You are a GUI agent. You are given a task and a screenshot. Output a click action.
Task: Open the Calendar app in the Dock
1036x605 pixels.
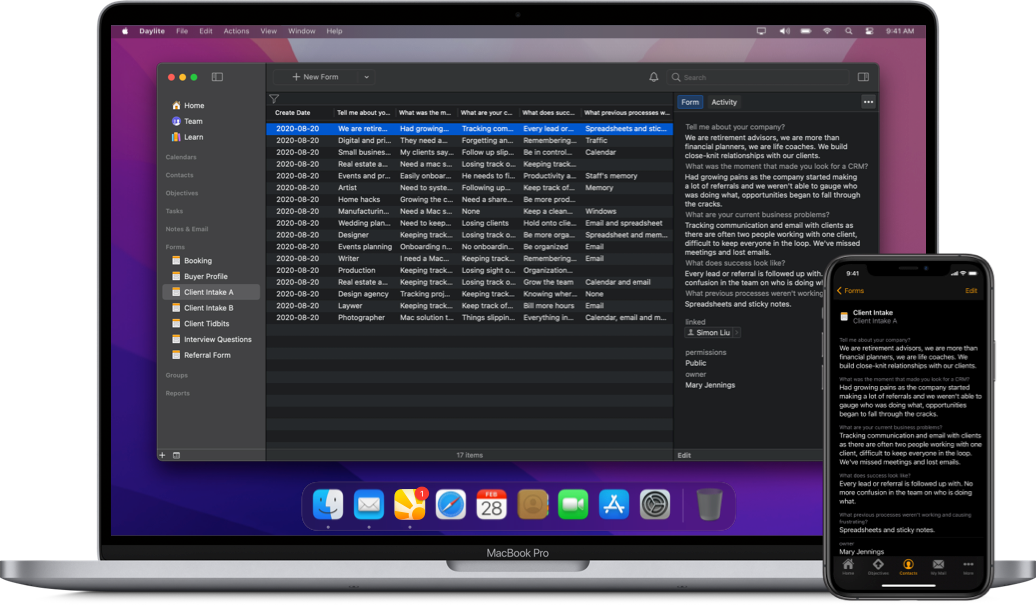[492, 505]
